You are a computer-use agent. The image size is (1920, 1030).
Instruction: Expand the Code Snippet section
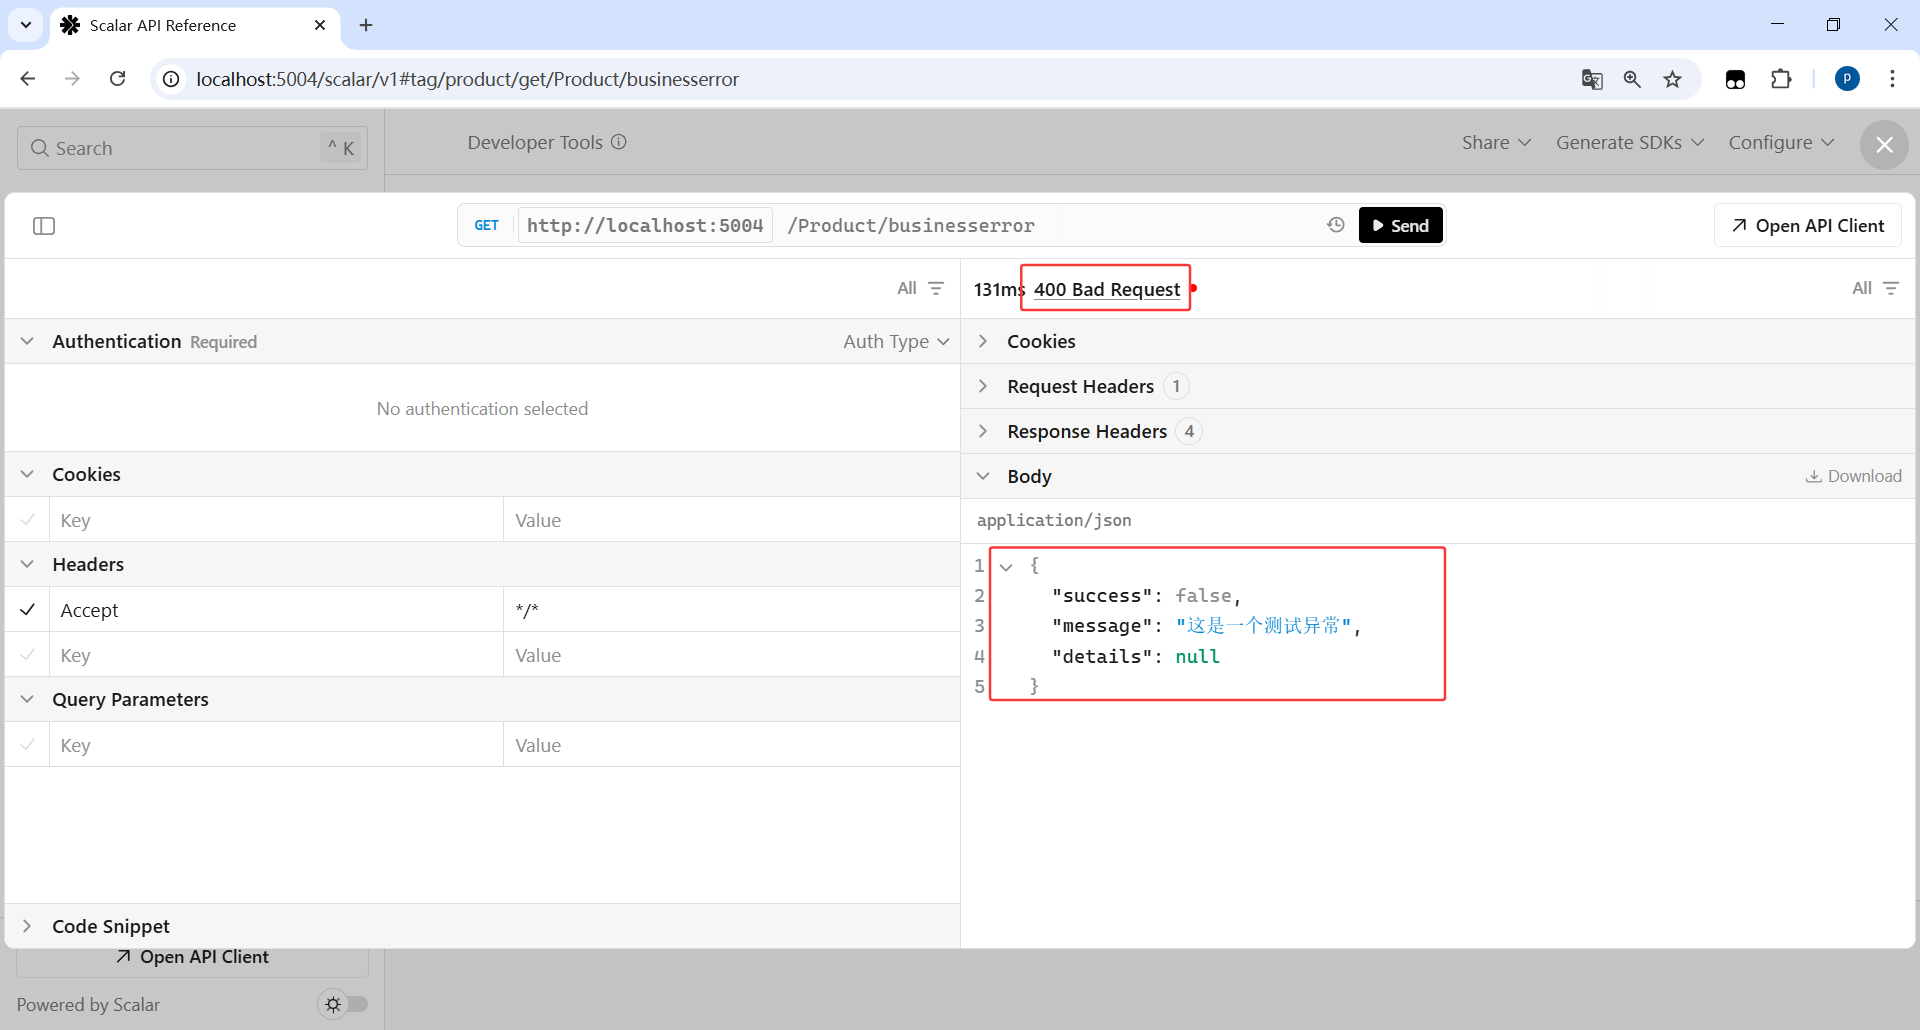(x=27, y=926)
